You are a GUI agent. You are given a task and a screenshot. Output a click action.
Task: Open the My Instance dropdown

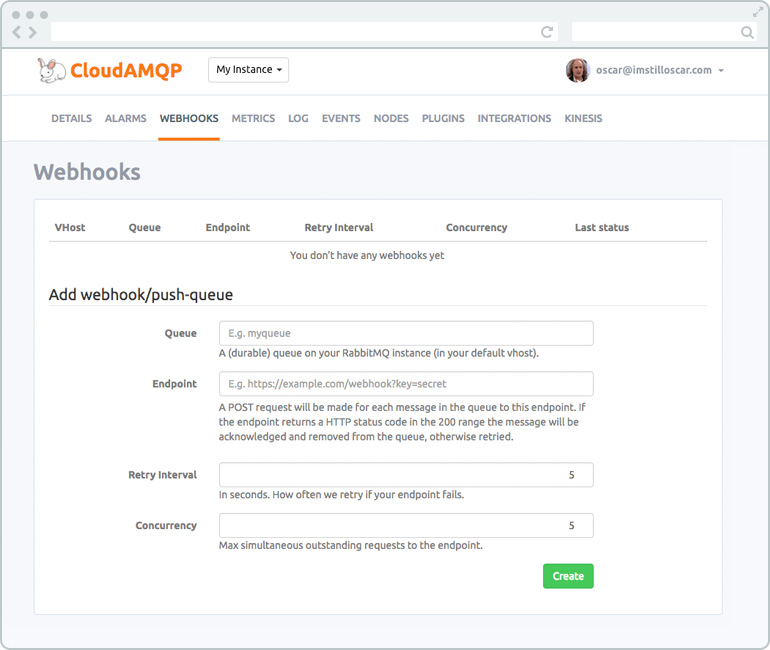(x=248, y=70)
